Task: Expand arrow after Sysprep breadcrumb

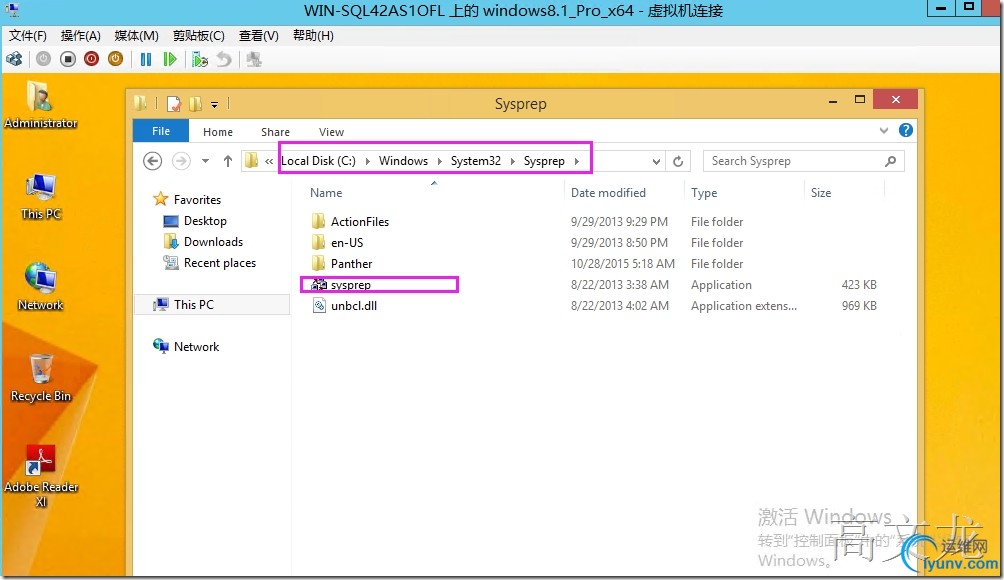Action: [577, 161]
